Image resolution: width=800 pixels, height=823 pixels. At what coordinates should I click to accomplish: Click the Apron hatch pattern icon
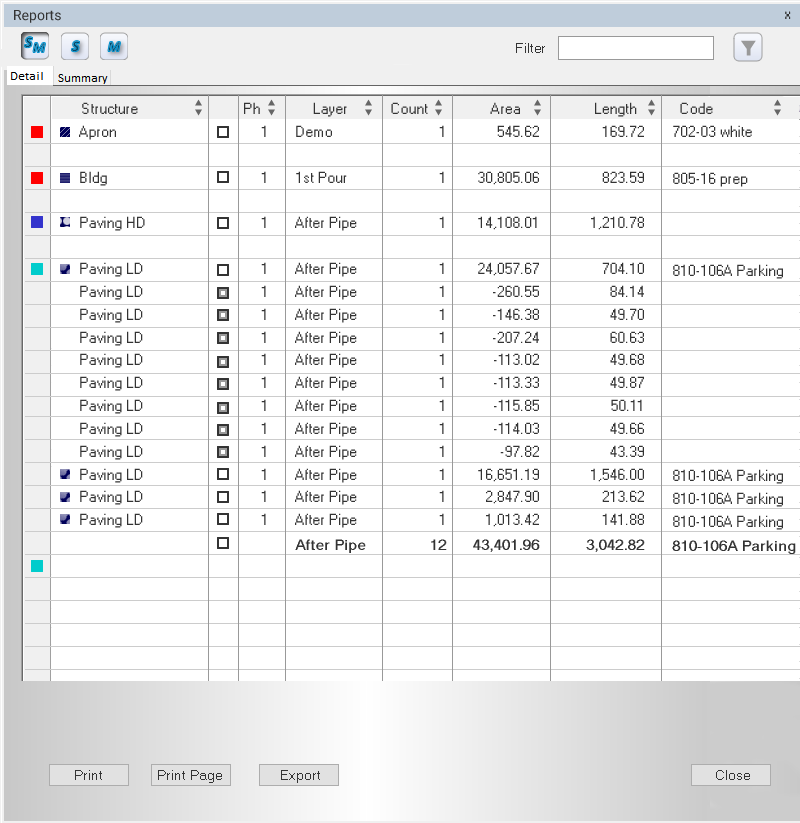coord(65,132)
